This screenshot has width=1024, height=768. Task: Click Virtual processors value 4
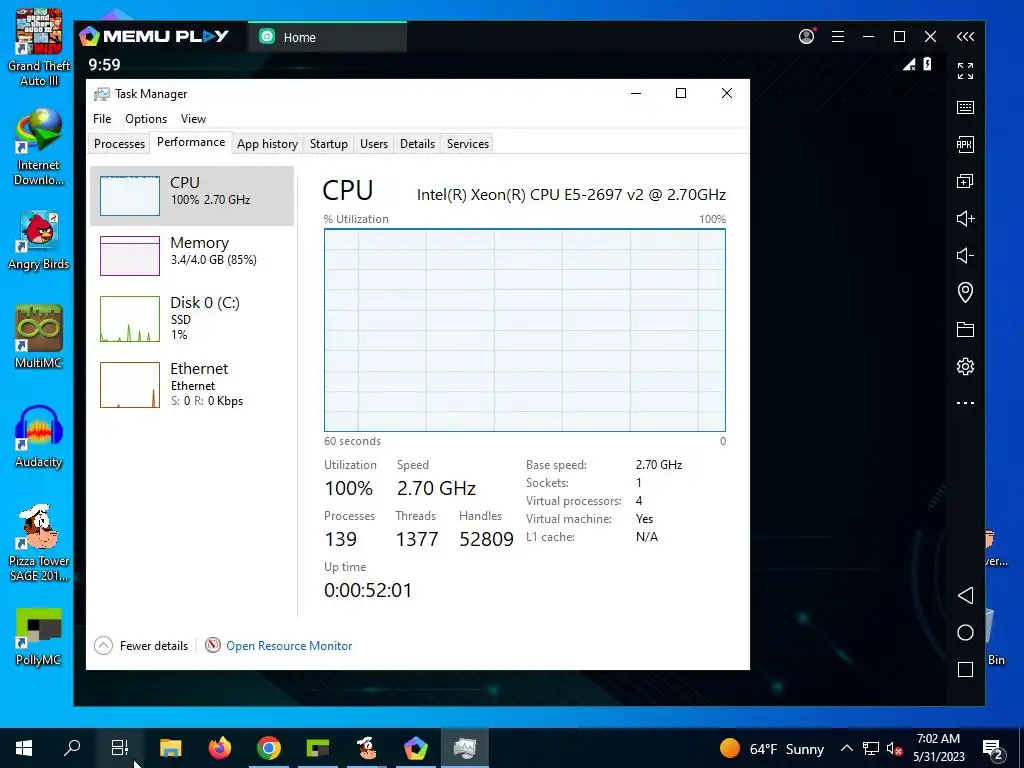point(639,501)
